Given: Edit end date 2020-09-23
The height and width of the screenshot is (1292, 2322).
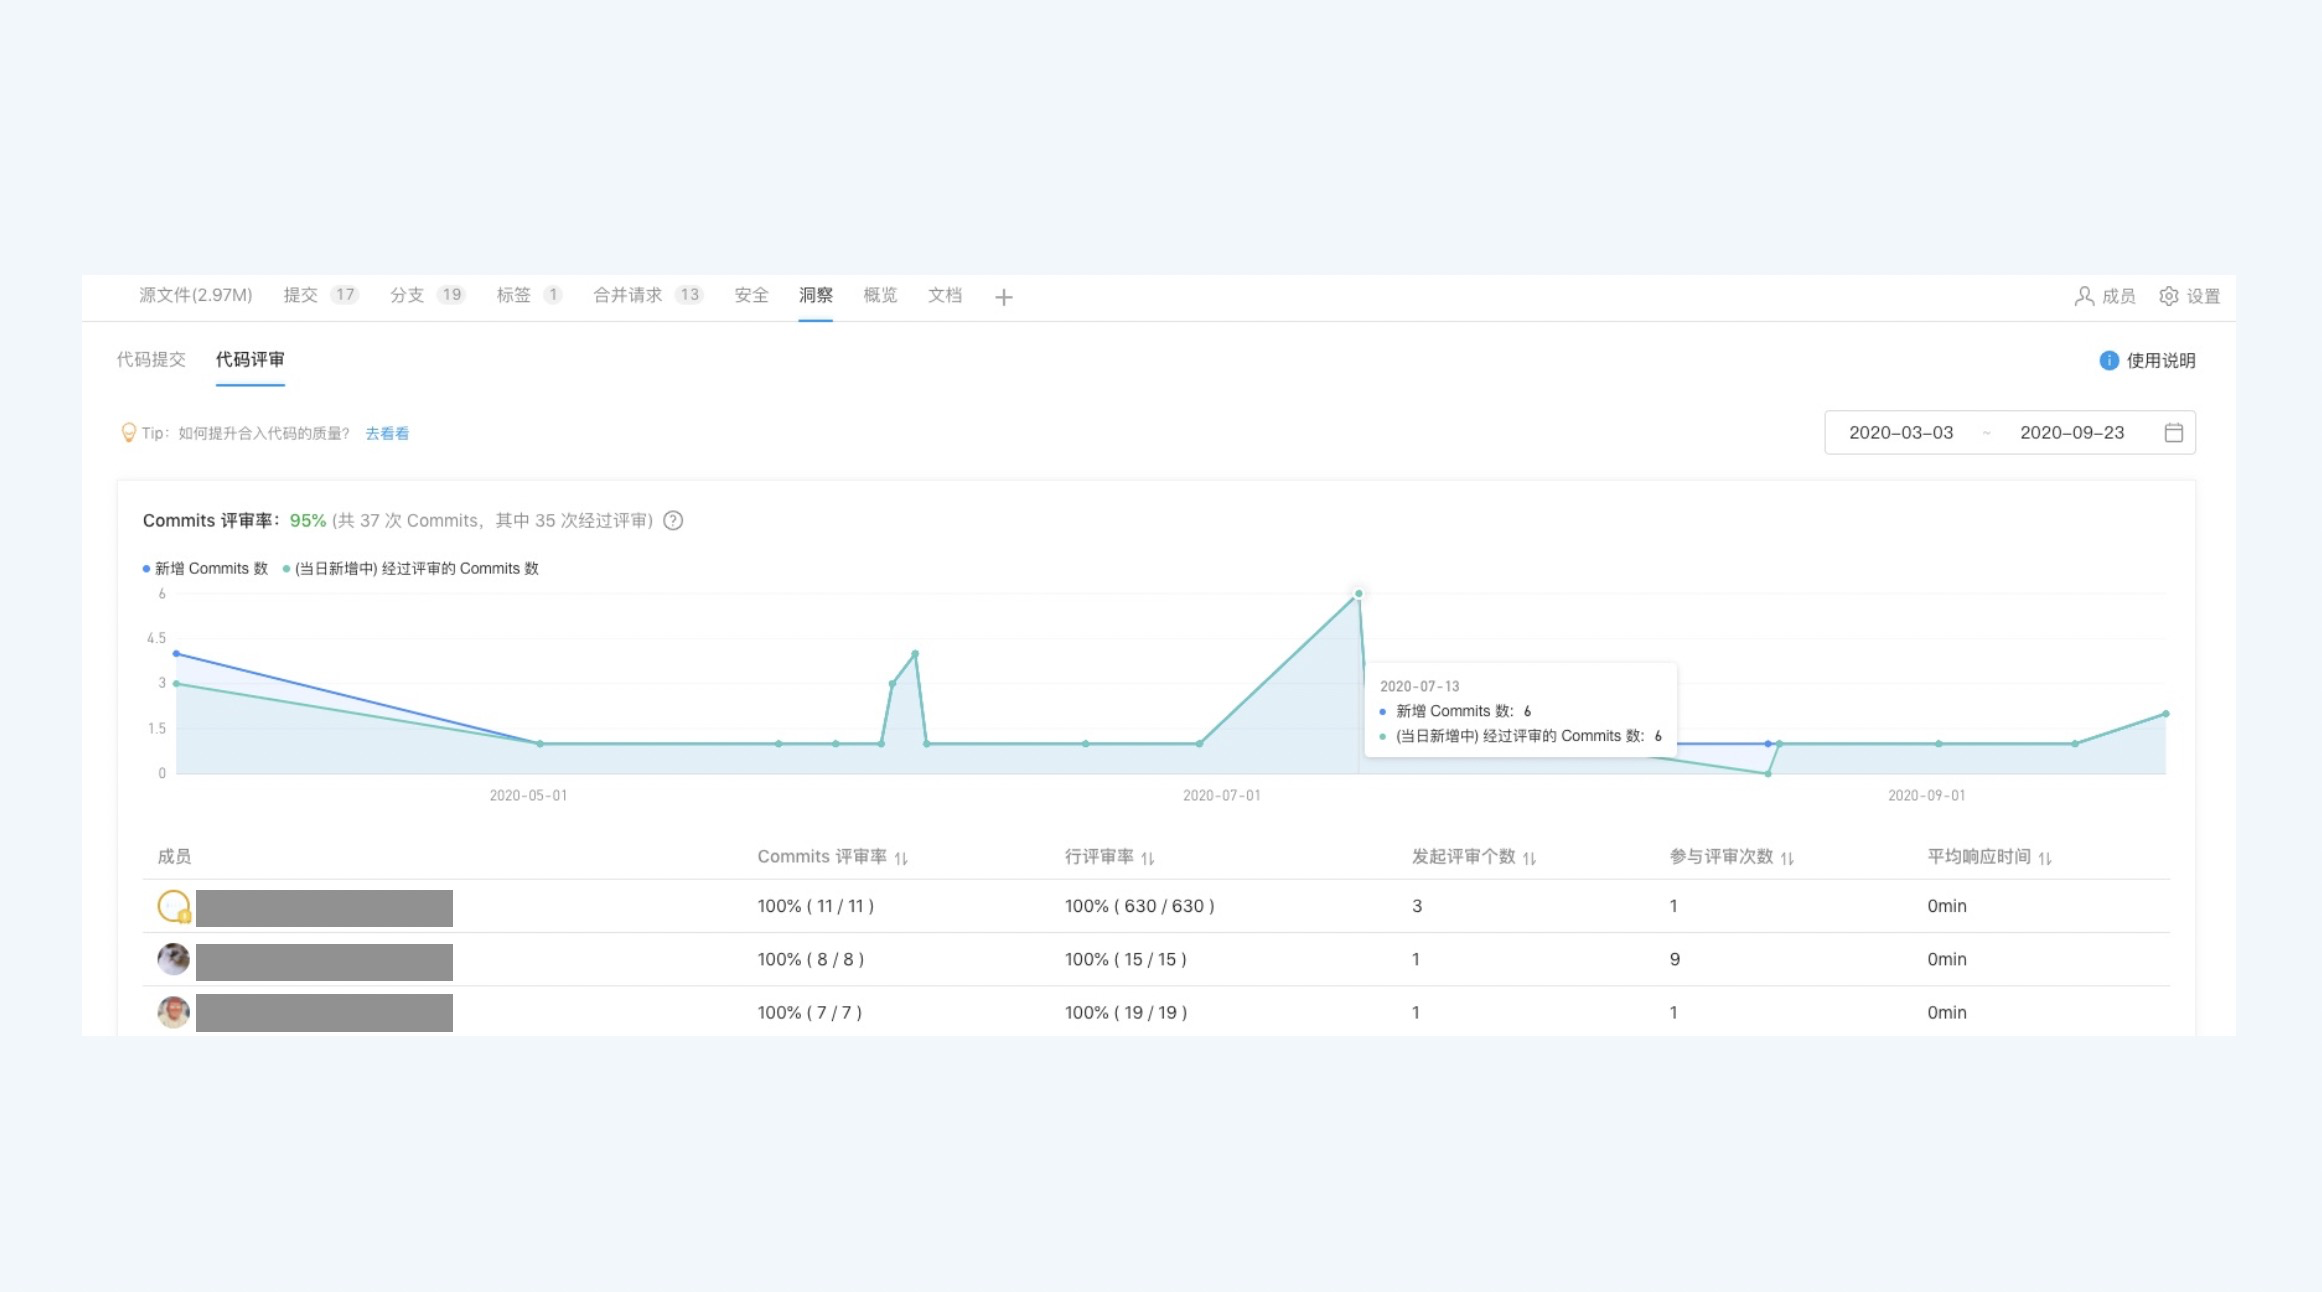Looking at the screenshot, I should point(2072,433).
